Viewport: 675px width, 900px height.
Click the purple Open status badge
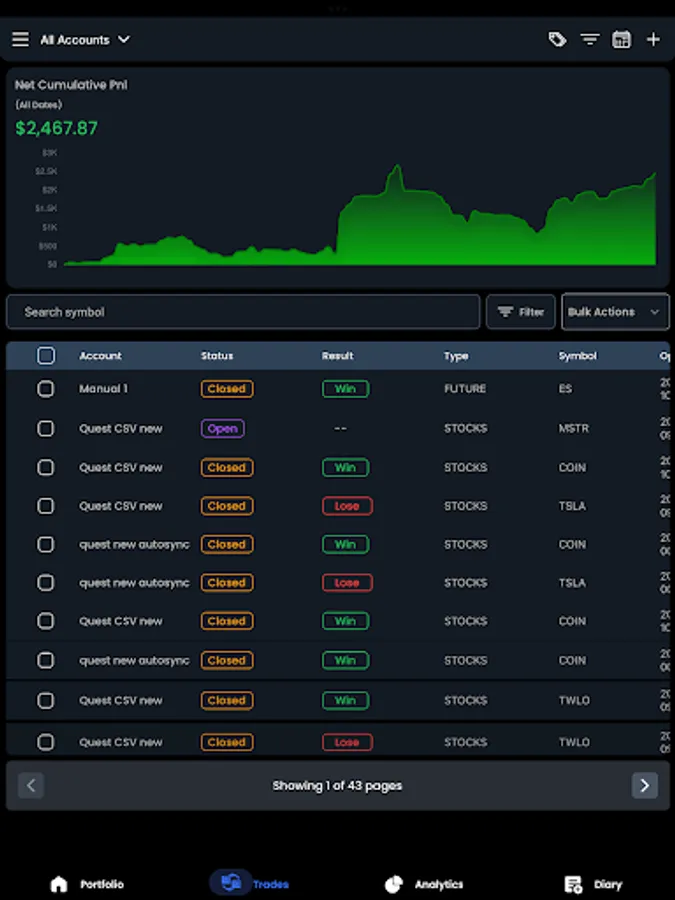(x=223, y=428)
